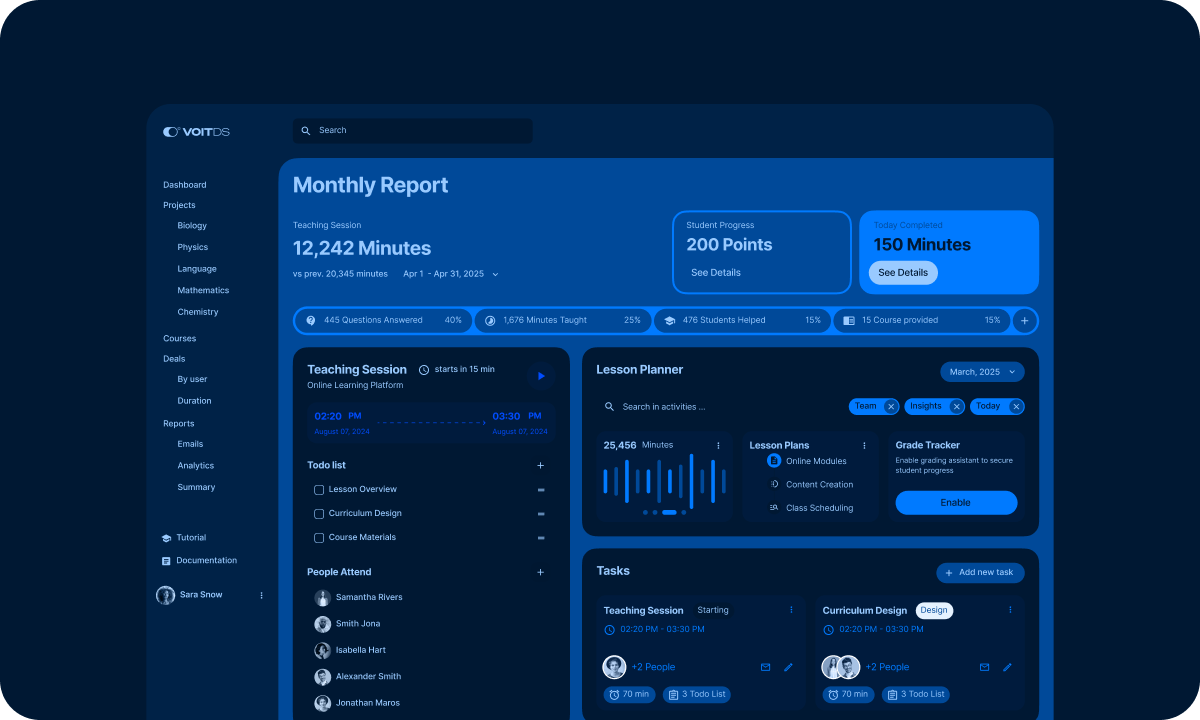Screen dimensions: 1200x720
Task: Edit the Curriculum Design task with pencil
Action: (1007, 667)
